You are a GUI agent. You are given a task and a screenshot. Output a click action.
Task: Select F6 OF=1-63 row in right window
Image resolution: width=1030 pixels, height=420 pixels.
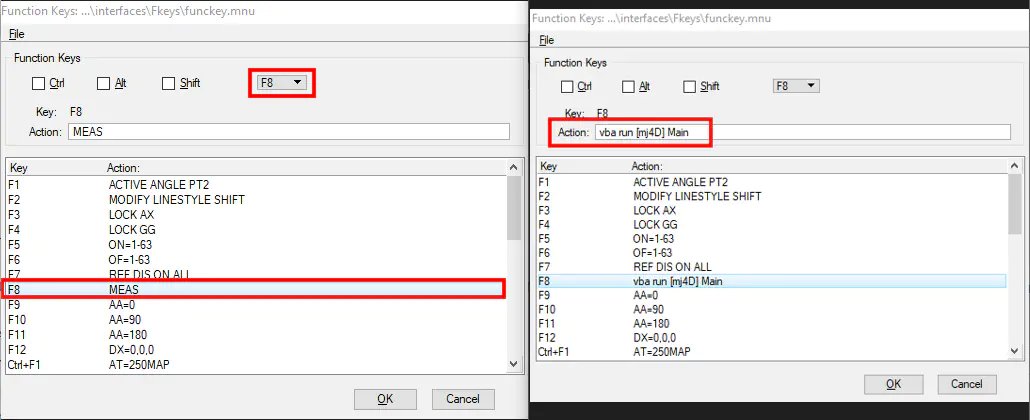[772, 253]
